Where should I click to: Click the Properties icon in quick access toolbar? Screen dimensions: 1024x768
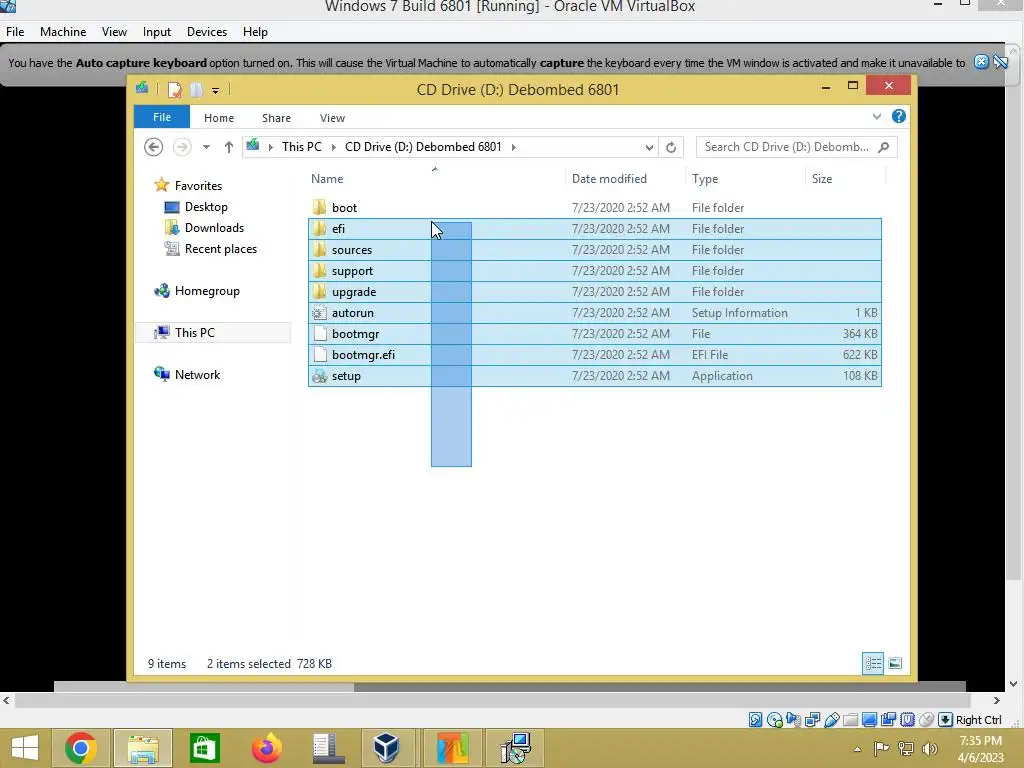click(174, 89)
